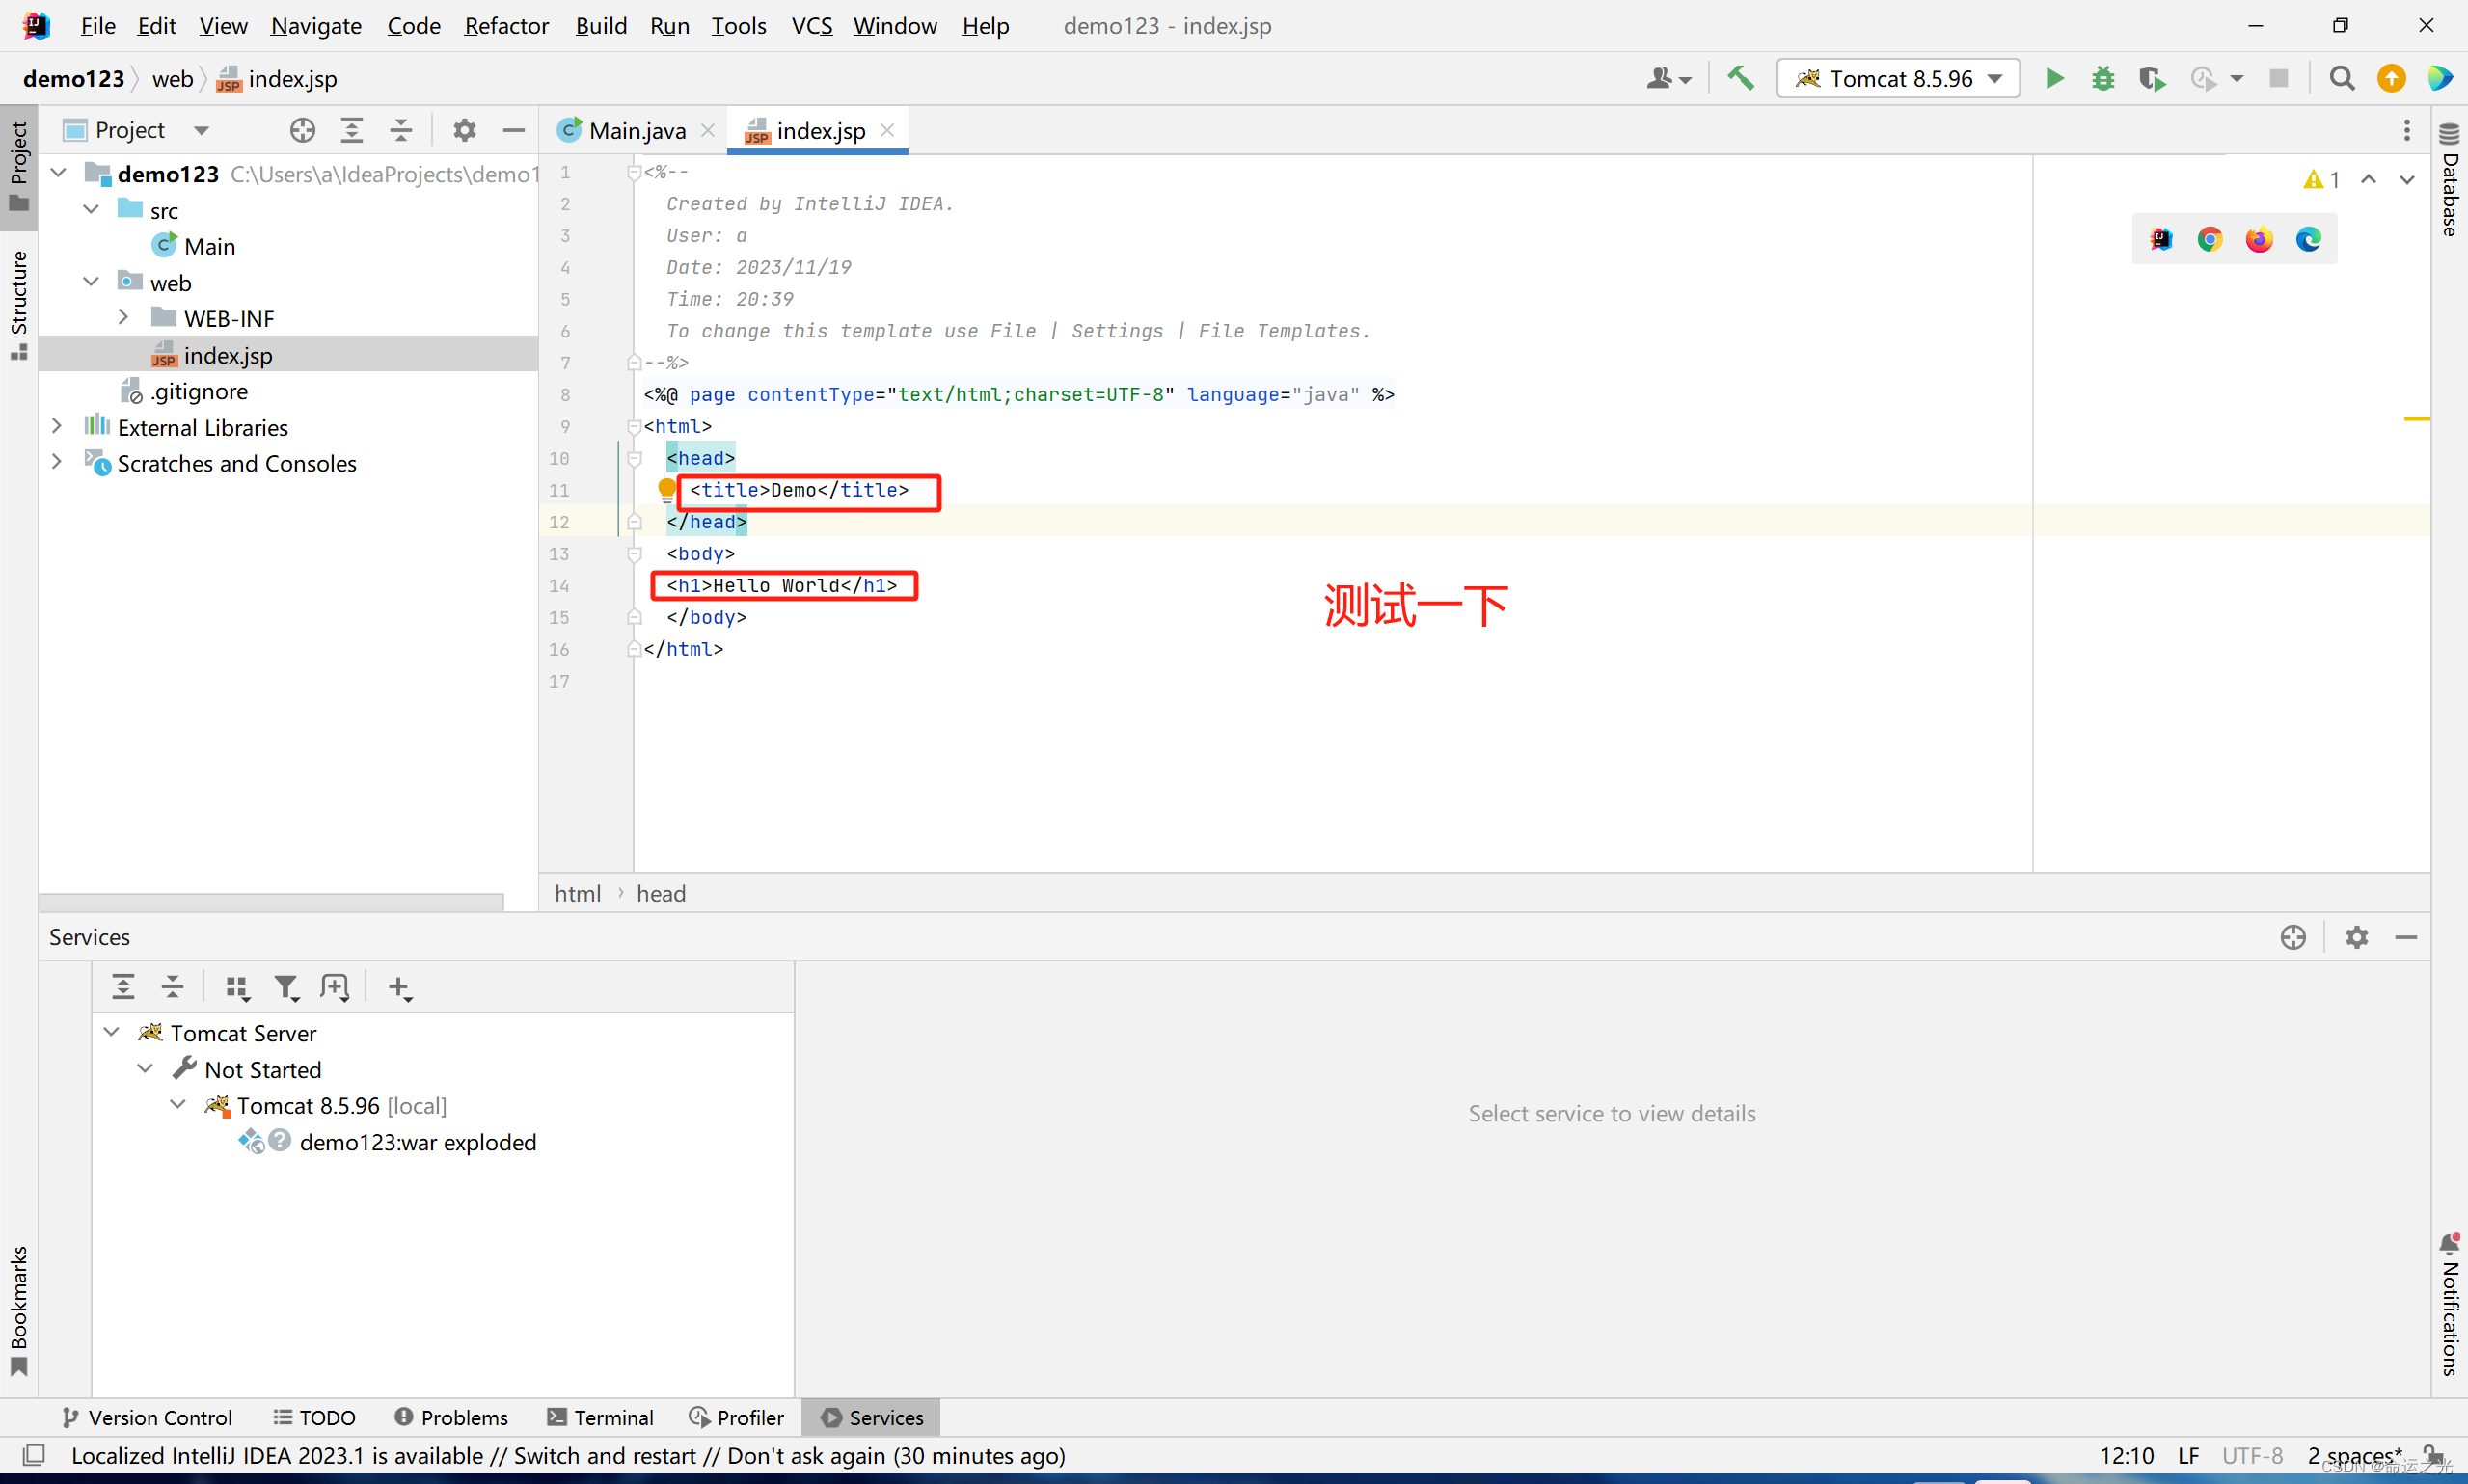
Task: Open Version Control tool window button
Action: click(147, 1417)
